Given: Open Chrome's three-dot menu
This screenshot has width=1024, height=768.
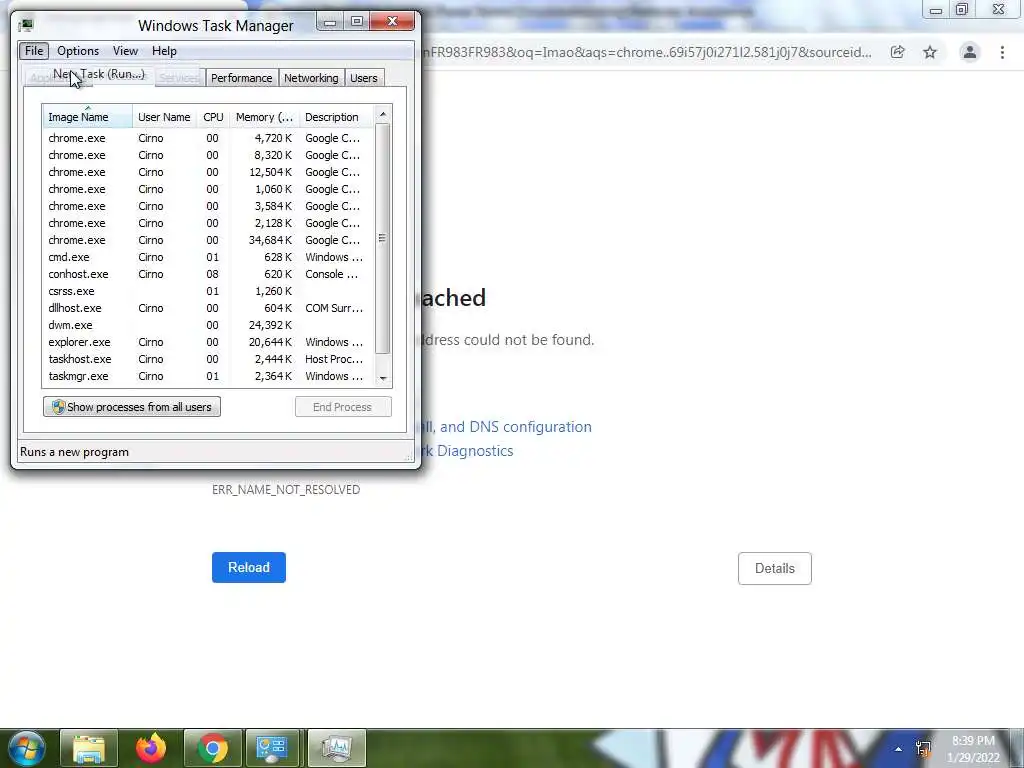Looking at the screenshot, I should coord(1002,52).
